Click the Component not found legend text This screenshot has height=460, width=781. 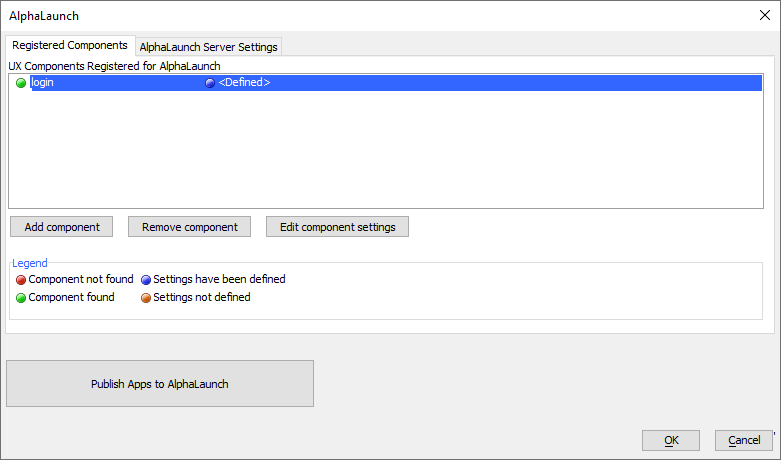pyautogui.click(x=81, y=279)
